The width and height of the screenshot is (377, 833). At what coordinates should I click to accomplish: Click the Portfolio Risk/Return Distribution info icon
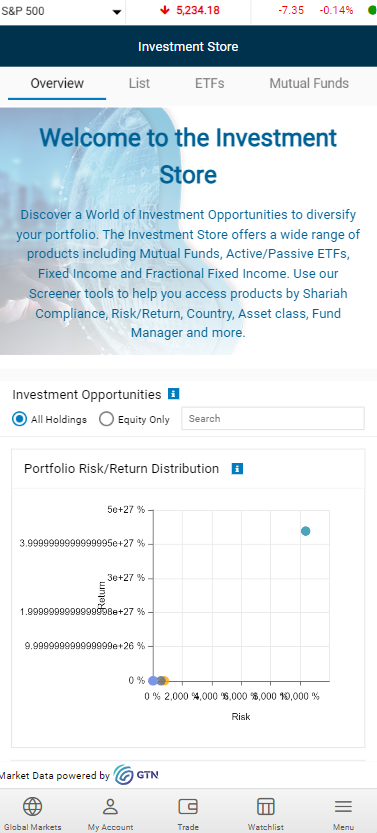237,469
